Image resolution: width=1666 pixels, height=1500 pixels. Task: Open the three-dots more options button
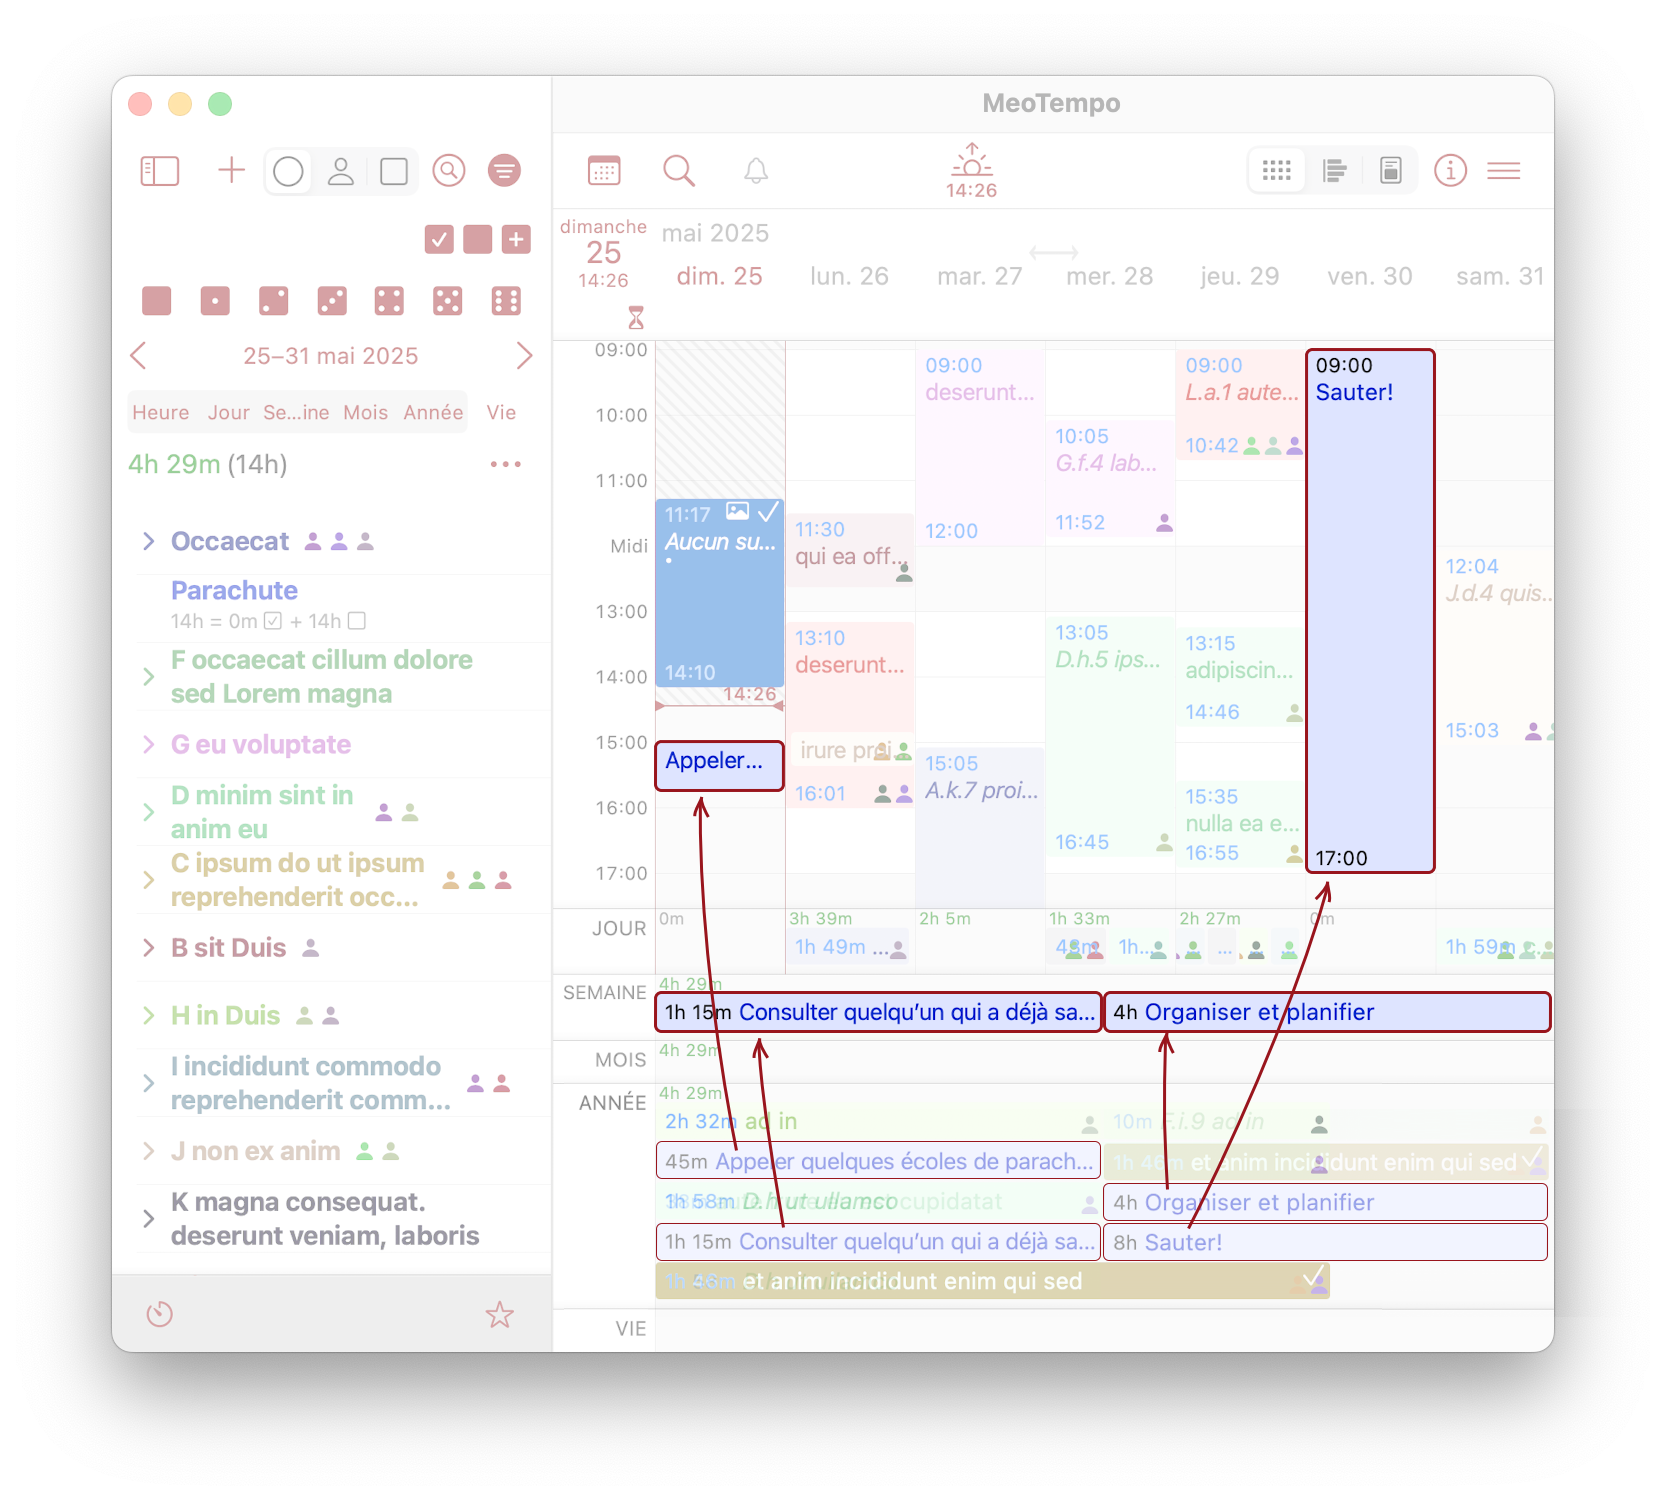pos(506,464)
